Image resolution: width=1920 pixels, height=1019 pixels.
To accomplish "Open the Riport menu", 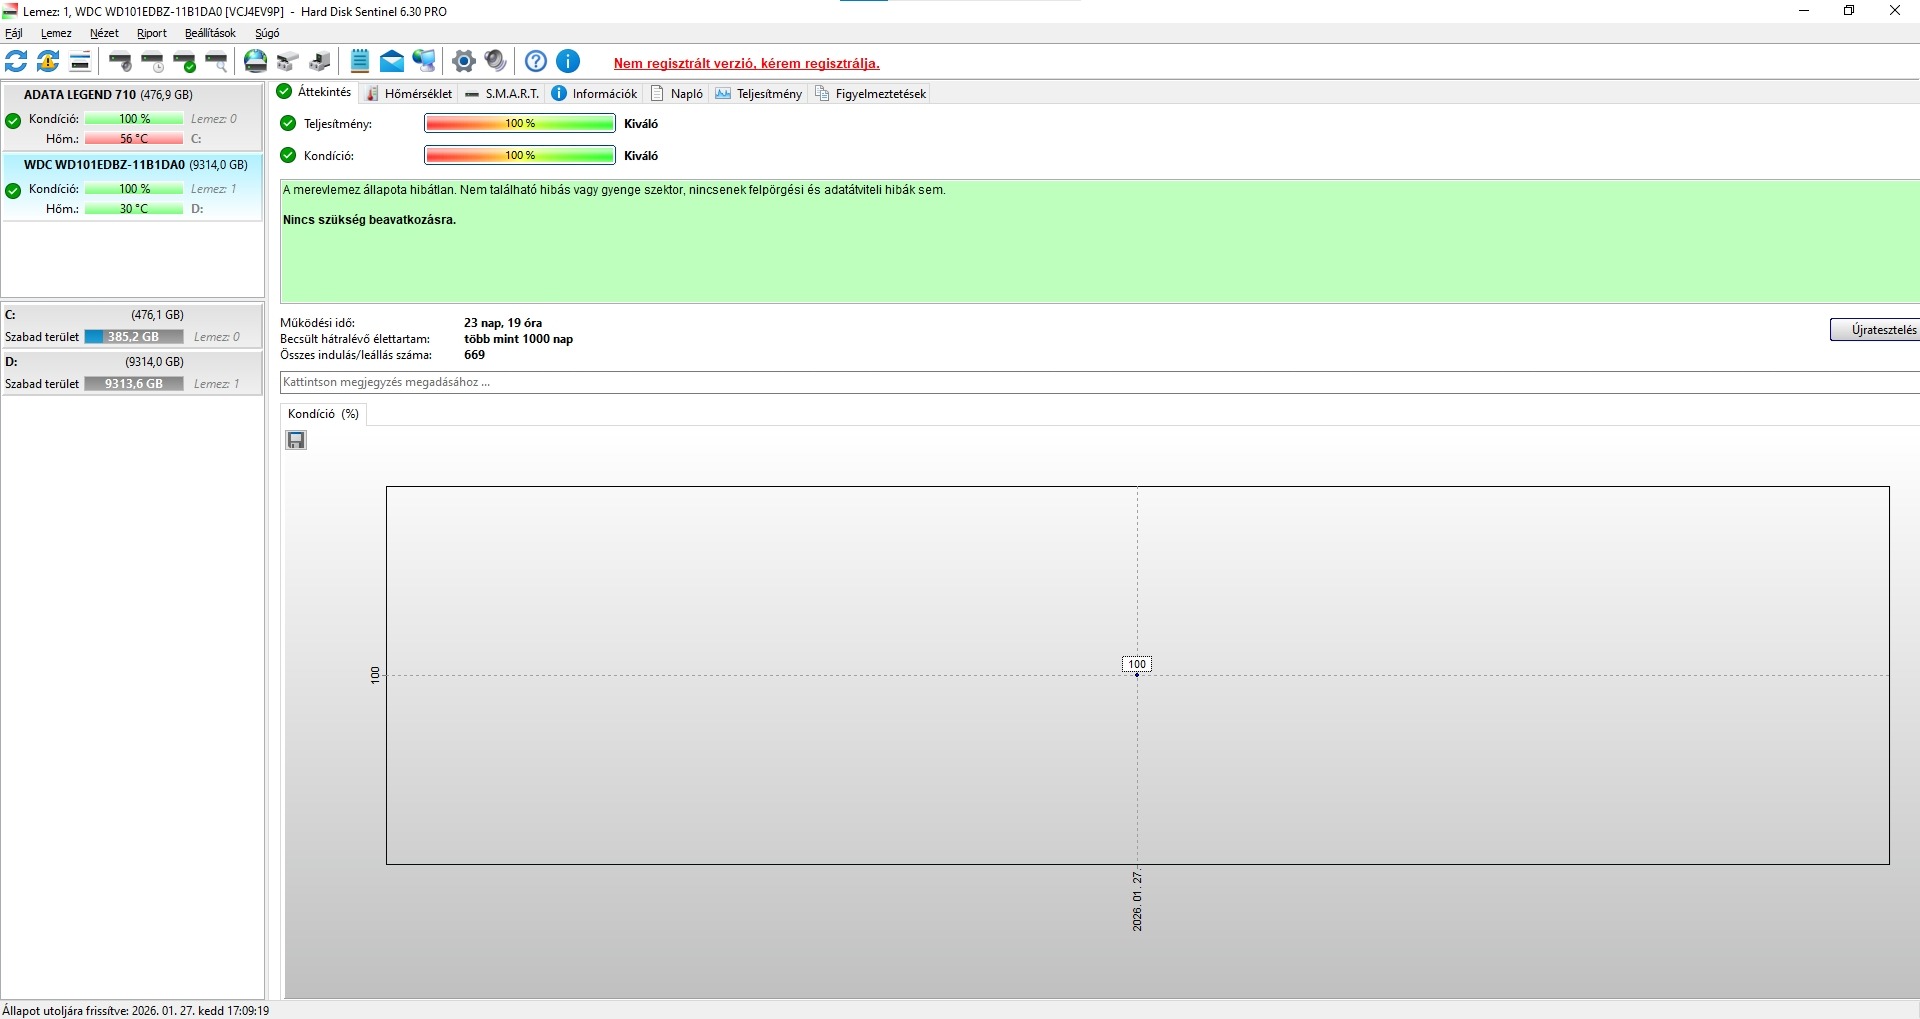I will pyautogui.click(x=152, y=33).
